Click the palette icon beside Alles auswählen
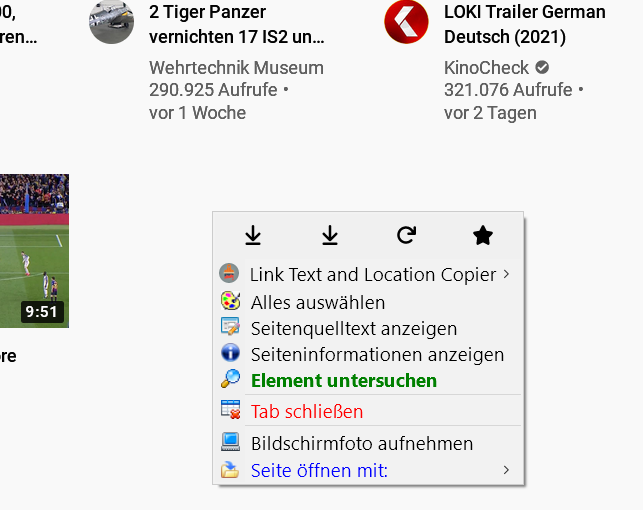Screen dimensions: 643x510 (x=231, y=301)
